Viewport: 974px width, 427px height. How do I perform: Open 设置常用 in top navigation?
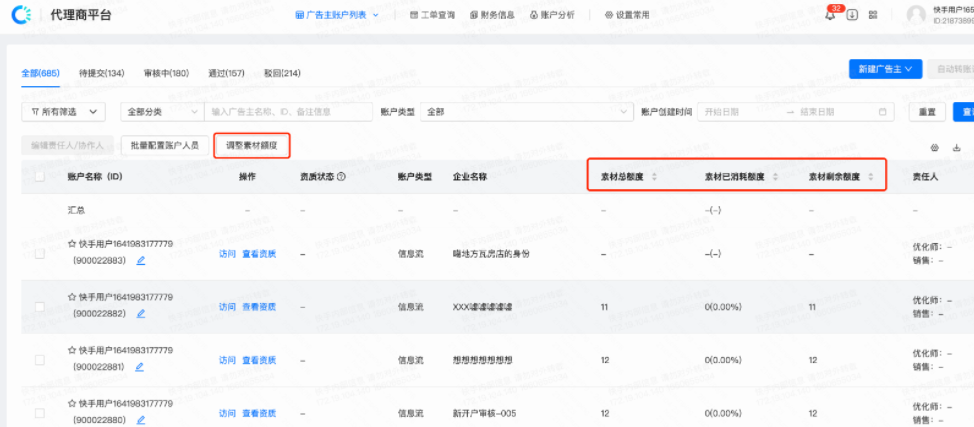627,15
